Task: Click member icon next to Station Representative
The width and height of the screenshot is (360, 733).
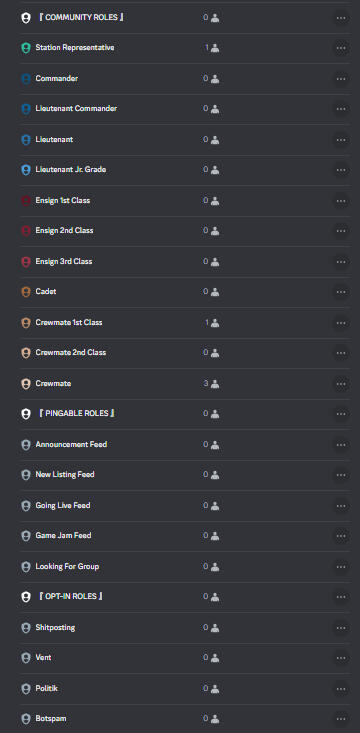Action: (x=215, y=48)
